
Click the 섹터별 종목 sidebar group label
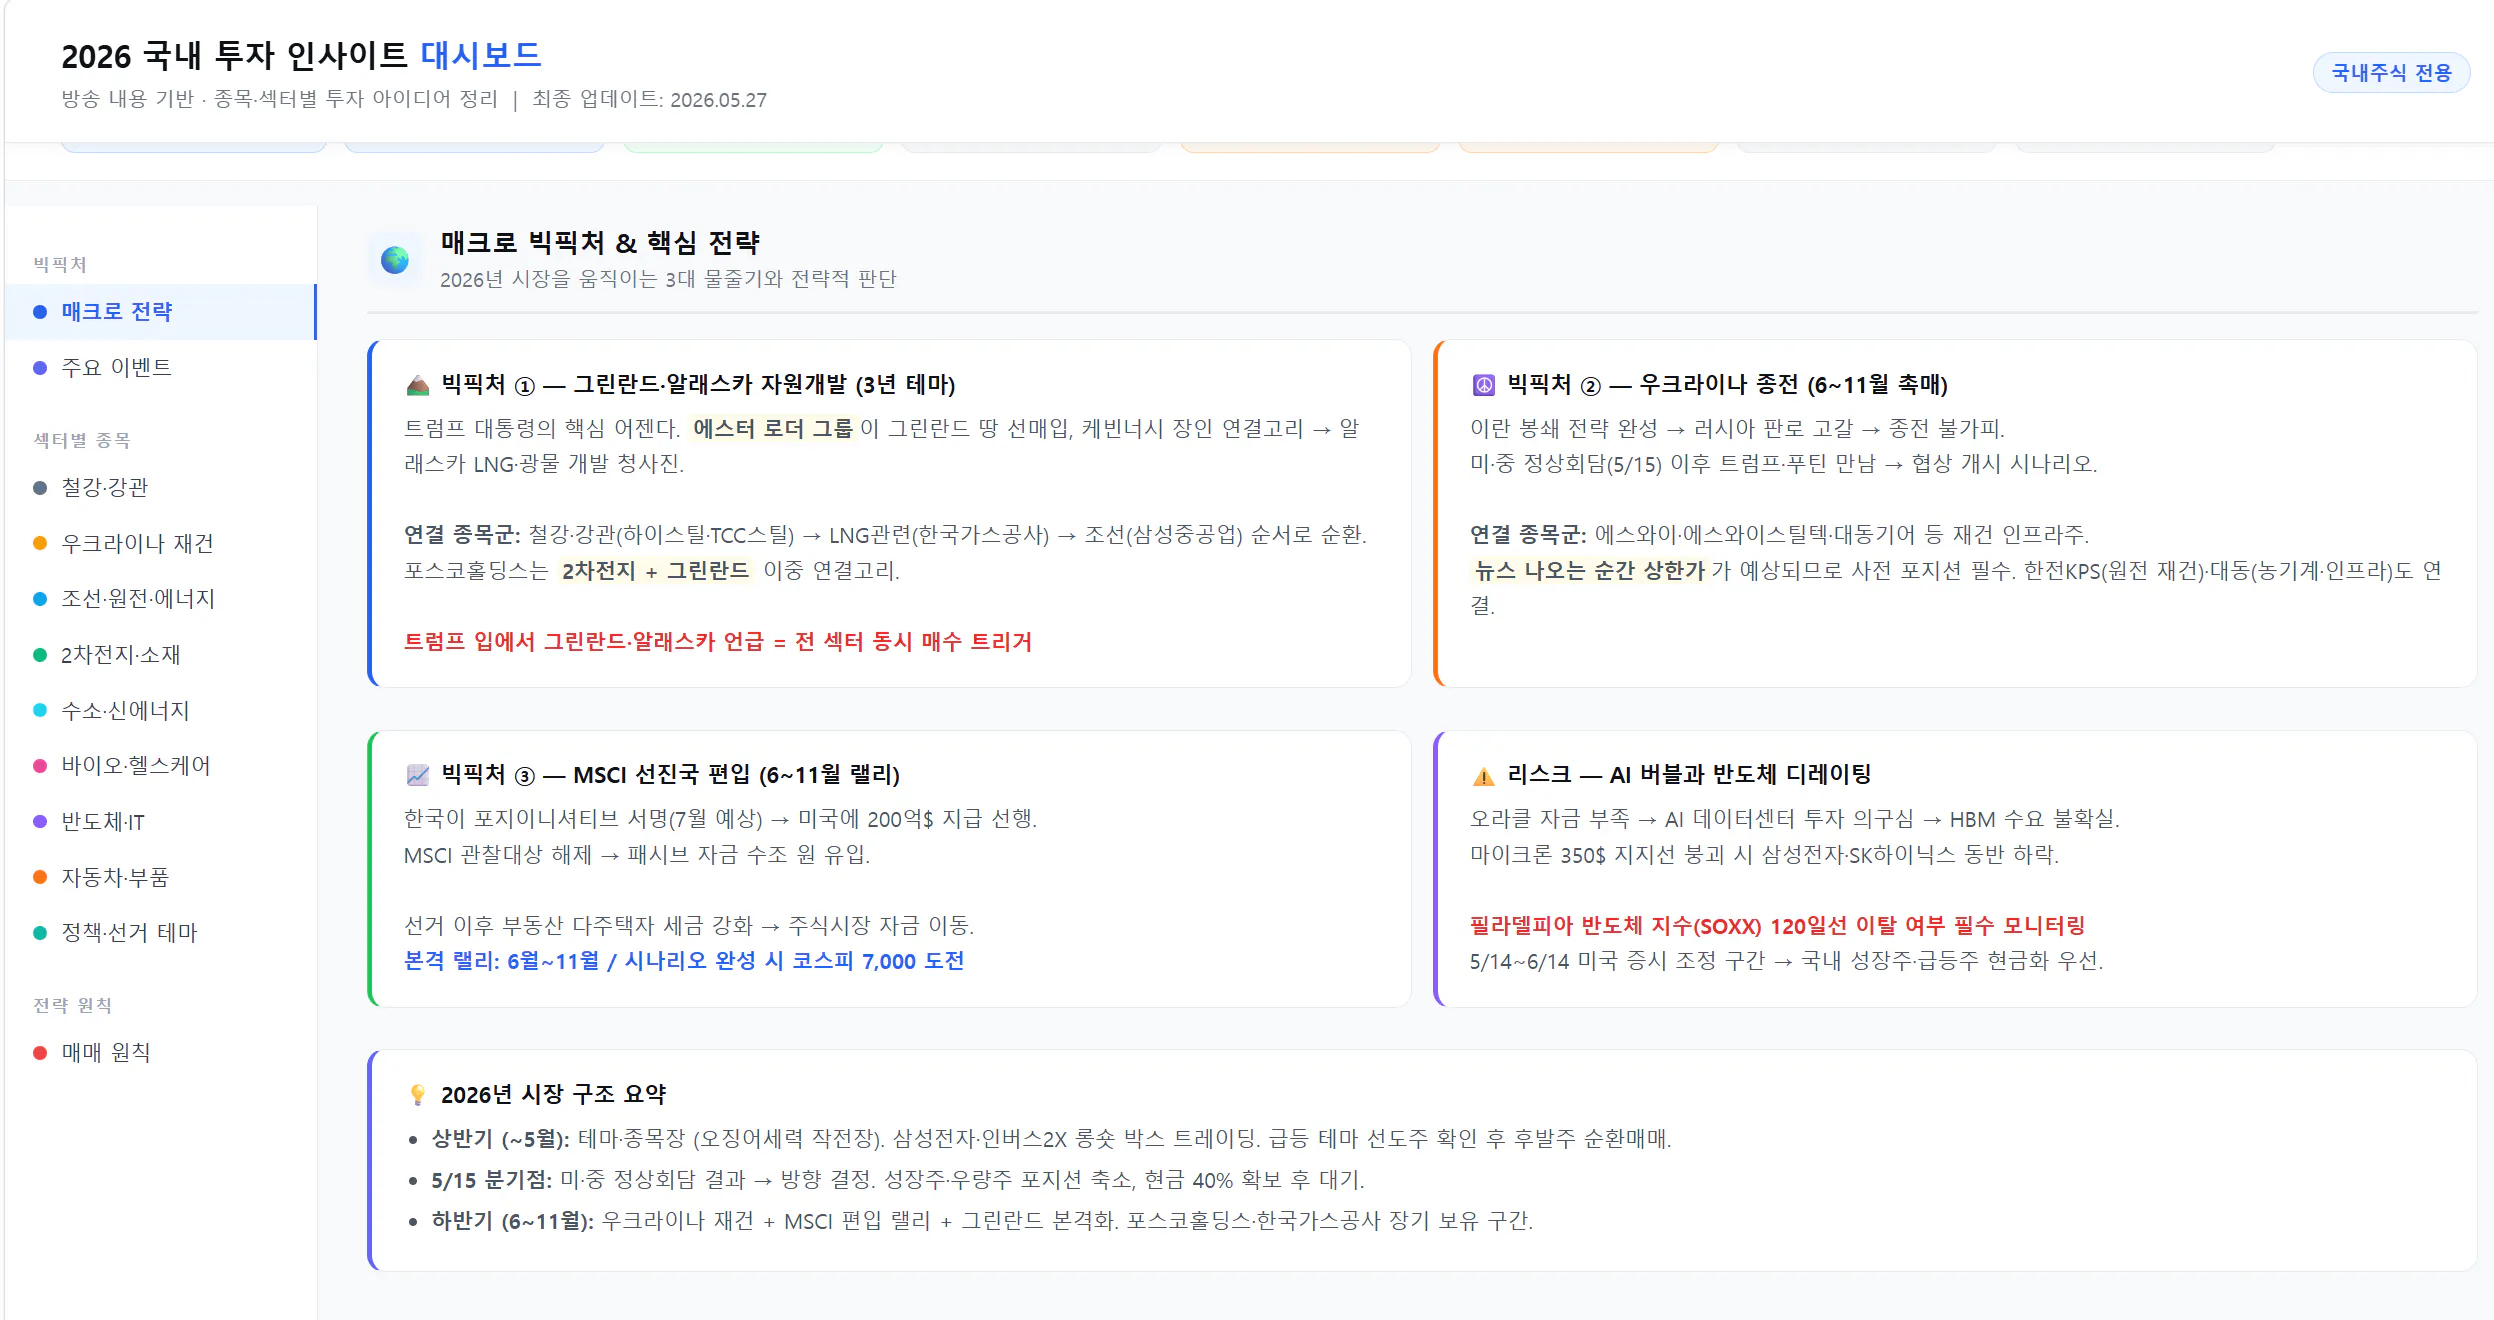pyautogui.click(x=82, y=441)
